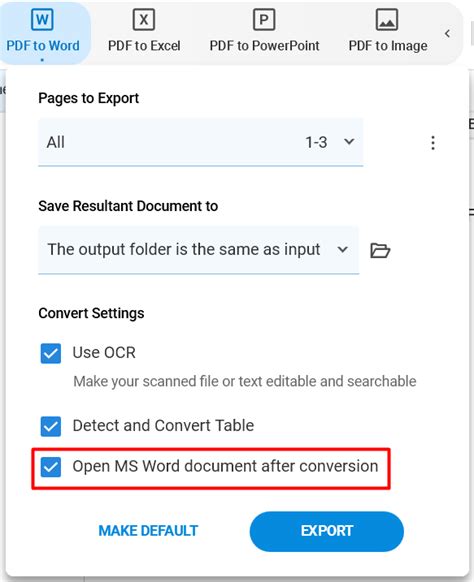Expand the output folder dropdown
This screenshot has height=582, width=474.
199,250
